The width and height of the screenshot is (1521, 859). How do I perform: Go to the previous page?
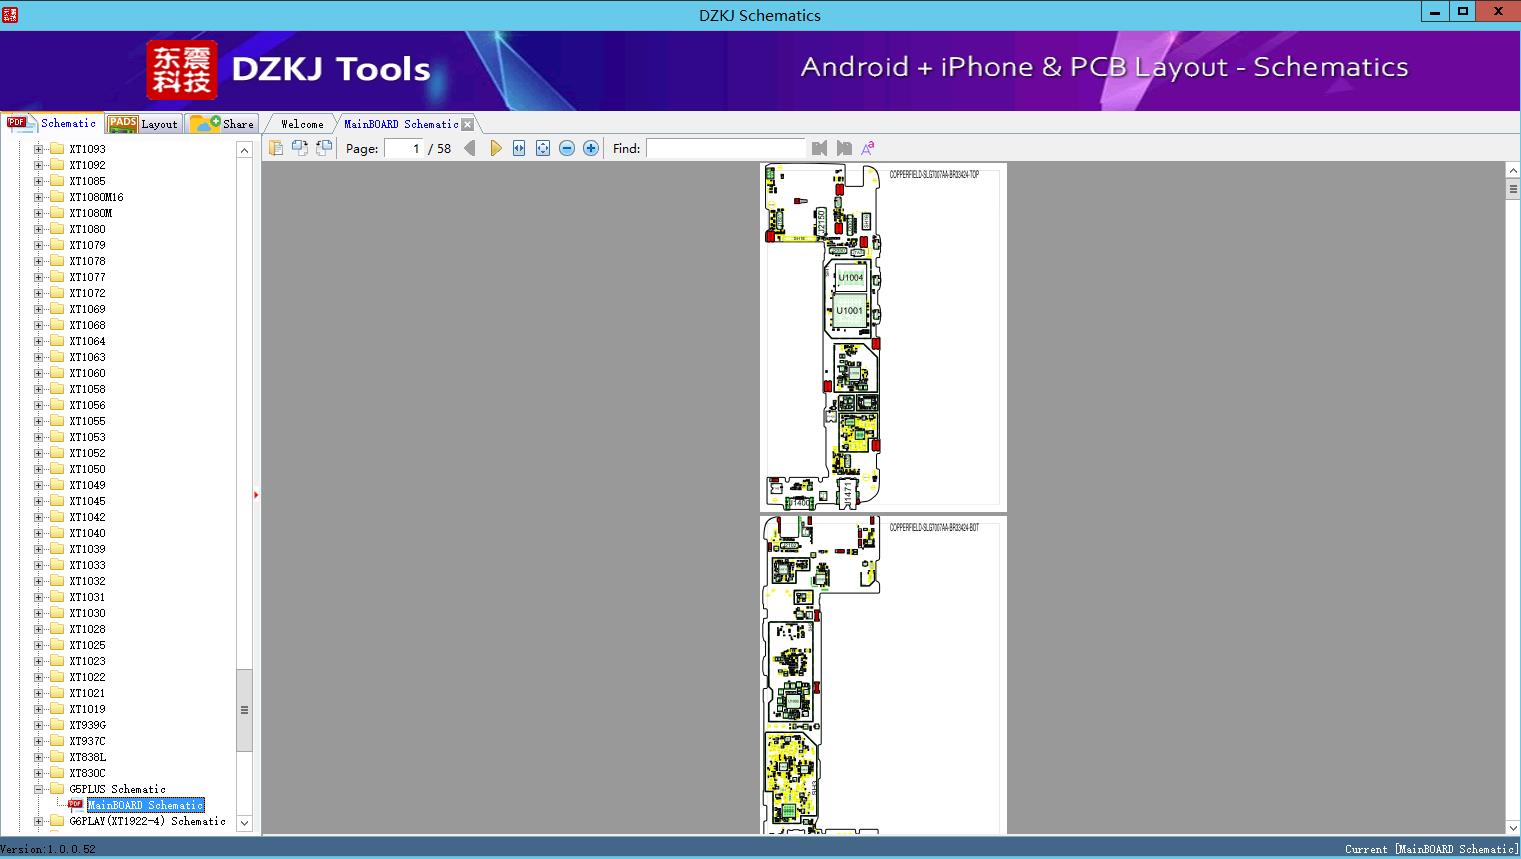[470, 148]
